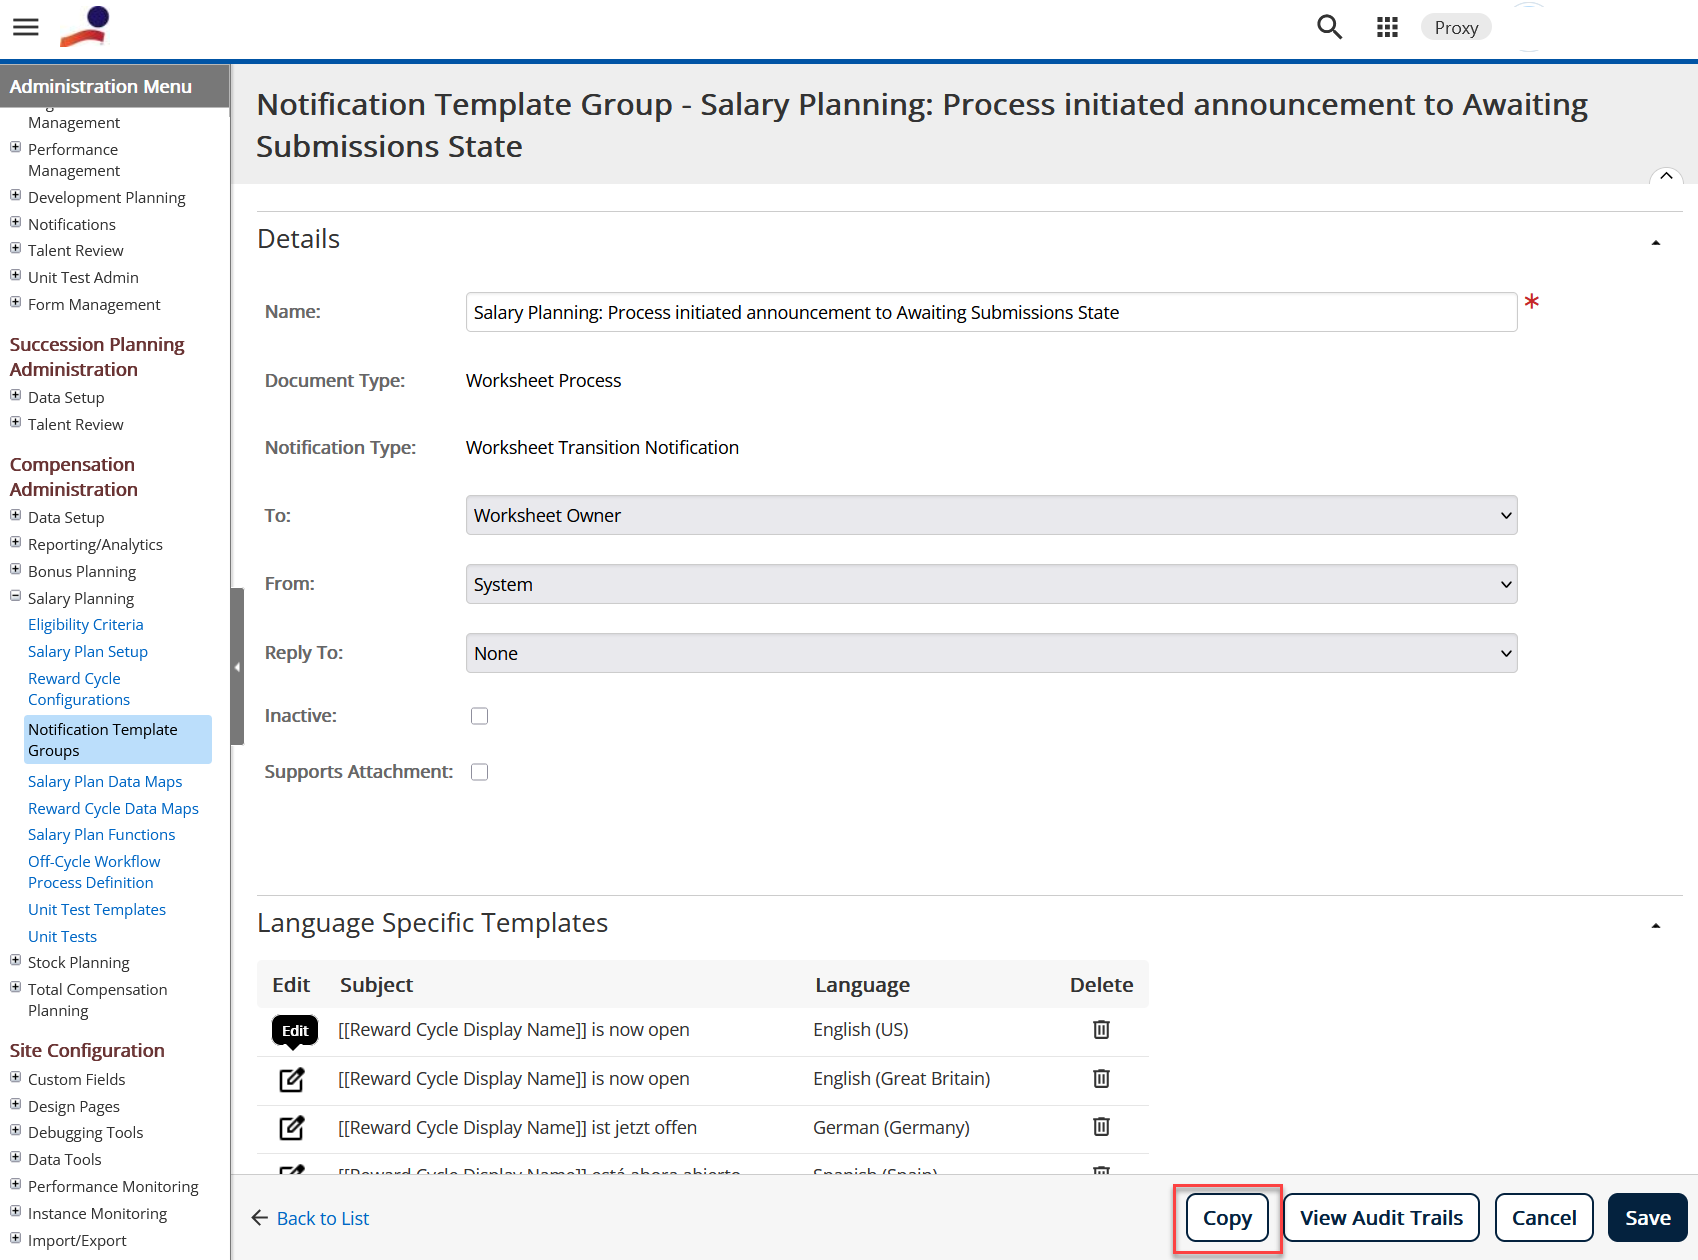Open the To recipient dropdown
This screenshot has width=1698, height=1260.
point(990,516)
